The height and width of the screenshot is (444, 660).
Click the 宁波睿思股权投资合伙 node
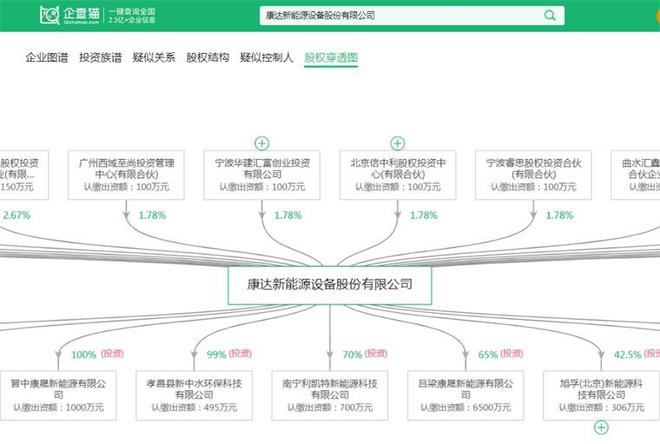[x=533, y=175]
